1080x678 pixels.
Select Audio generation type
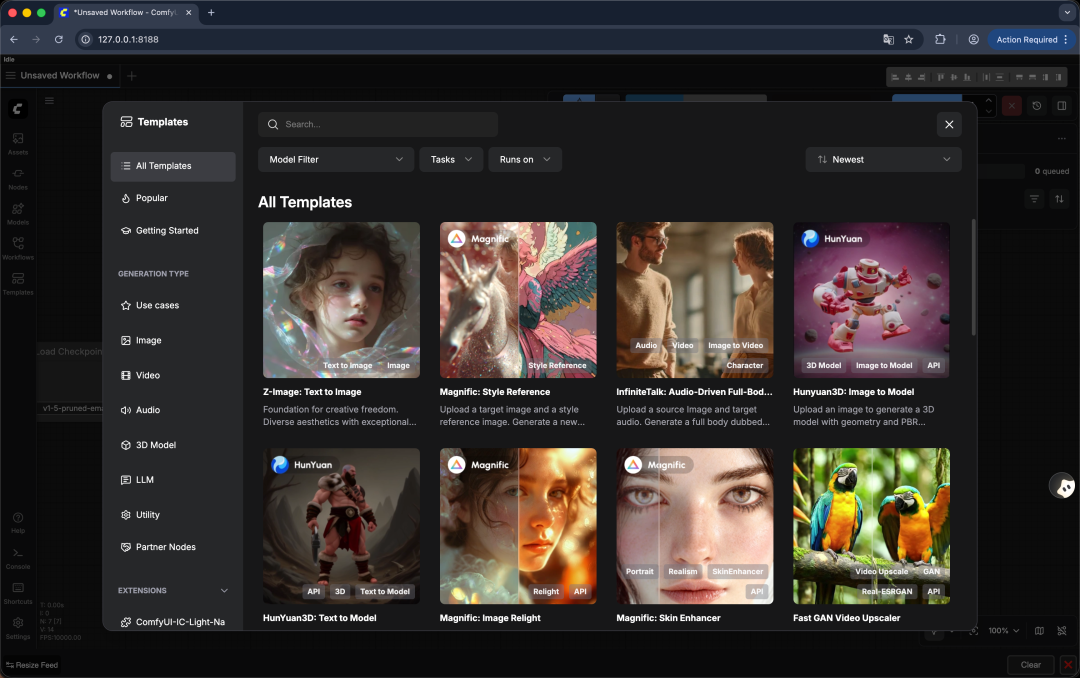click(x=173, y=410)
